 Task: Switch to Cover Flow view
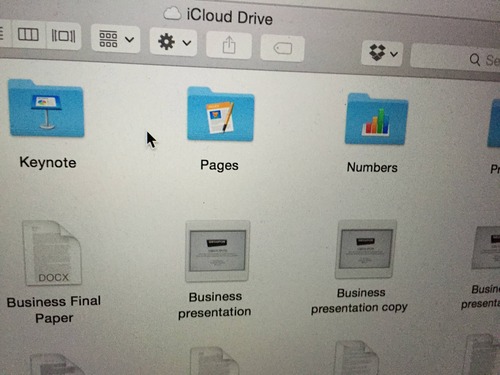pyautogui.click(x=63, y=36)
